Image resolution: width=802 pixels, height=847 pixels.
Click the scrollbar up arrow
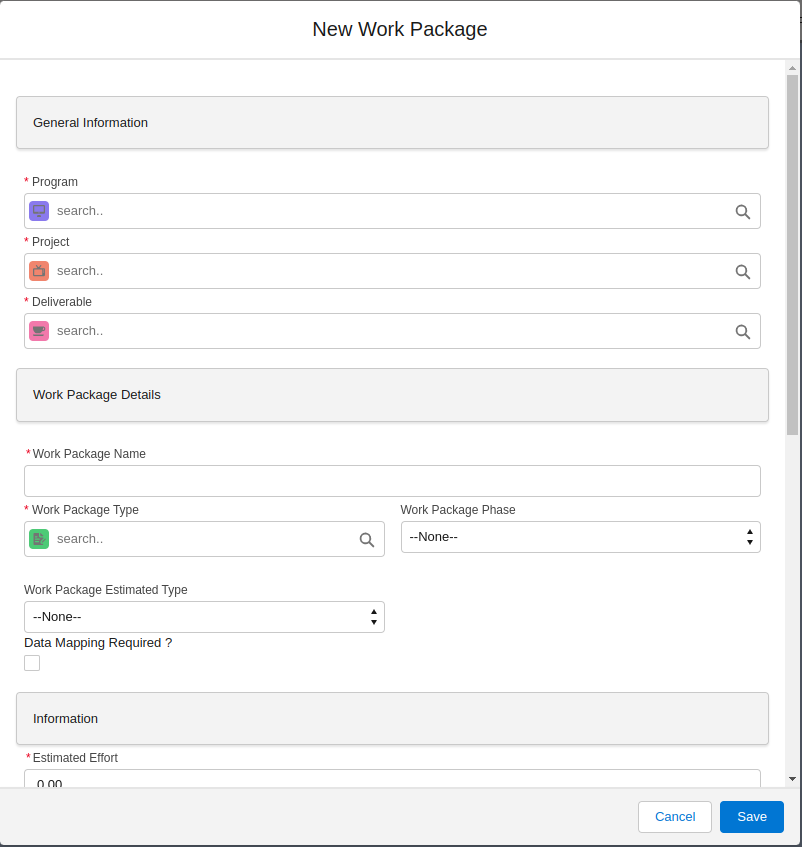pos(792,68)
